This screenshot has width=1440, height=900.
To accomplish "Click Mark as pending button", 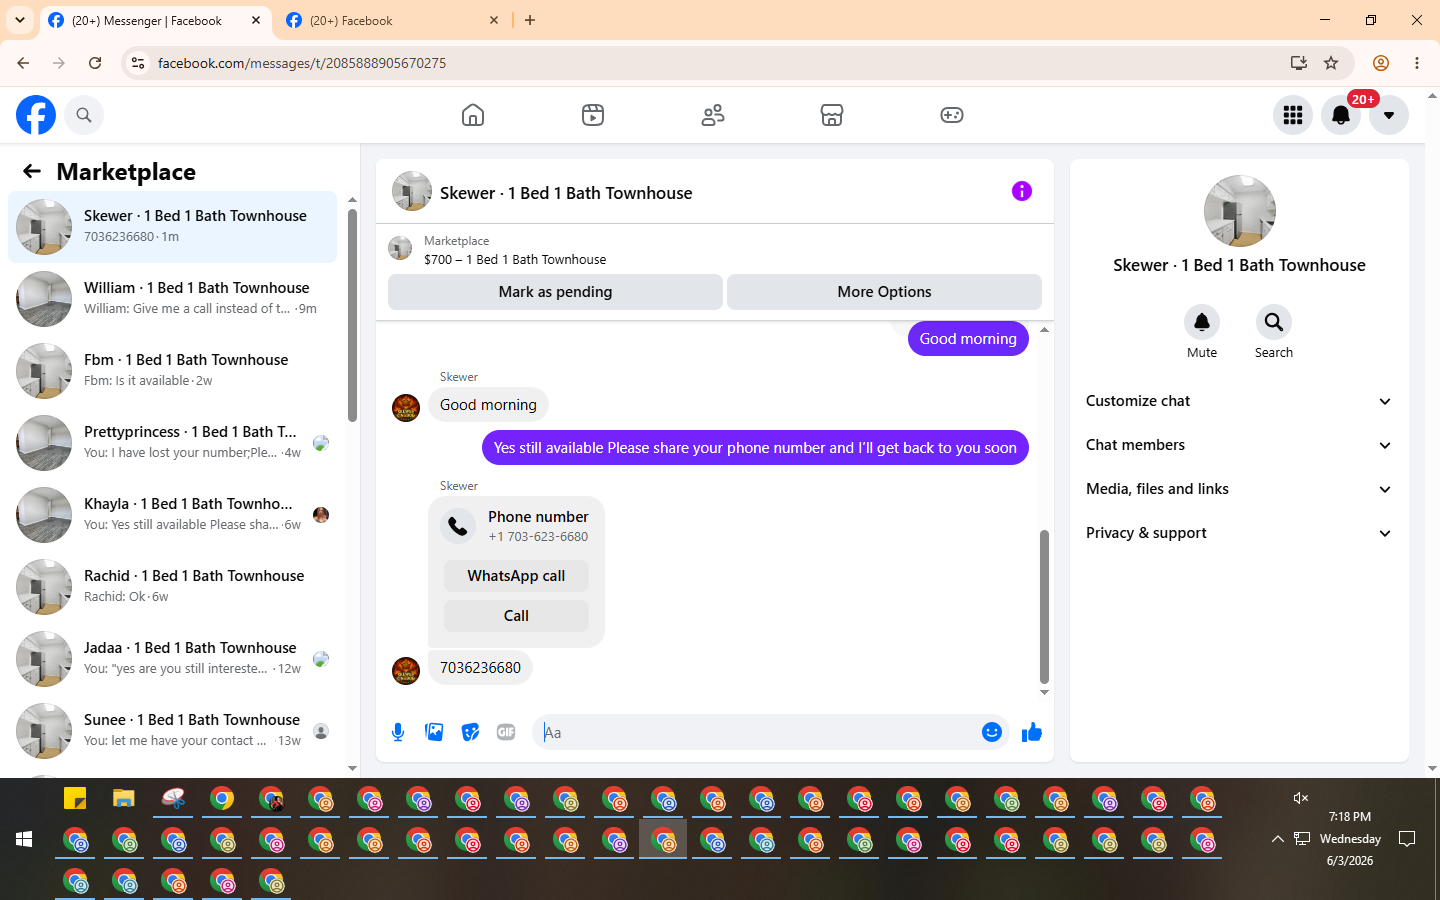I will coord(555,292).
